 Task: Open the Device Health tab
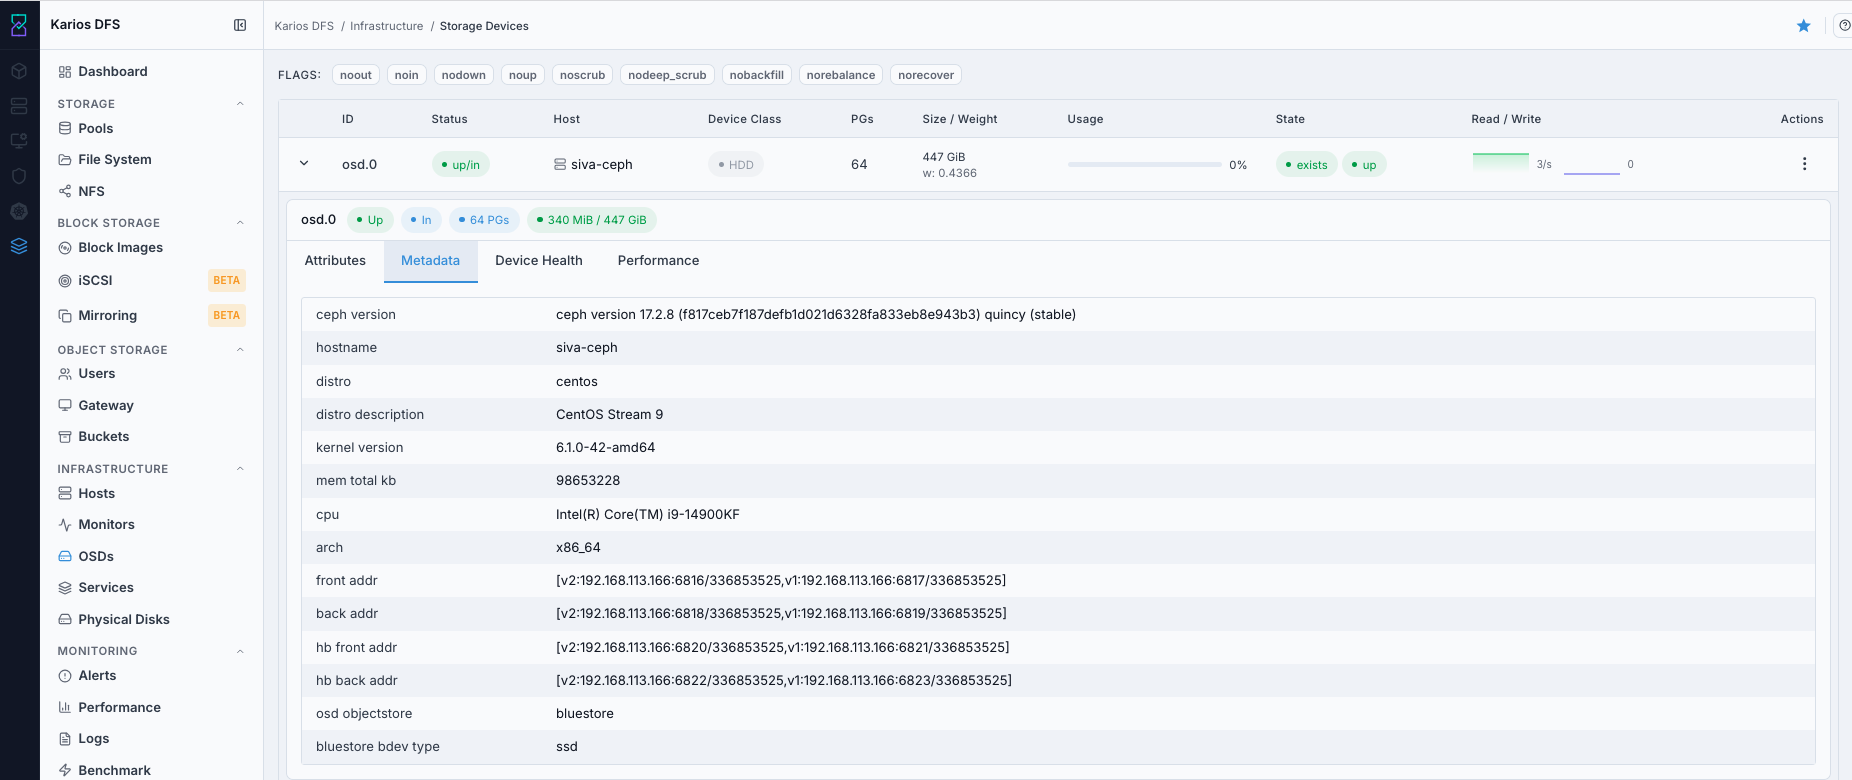coord(539,261)
